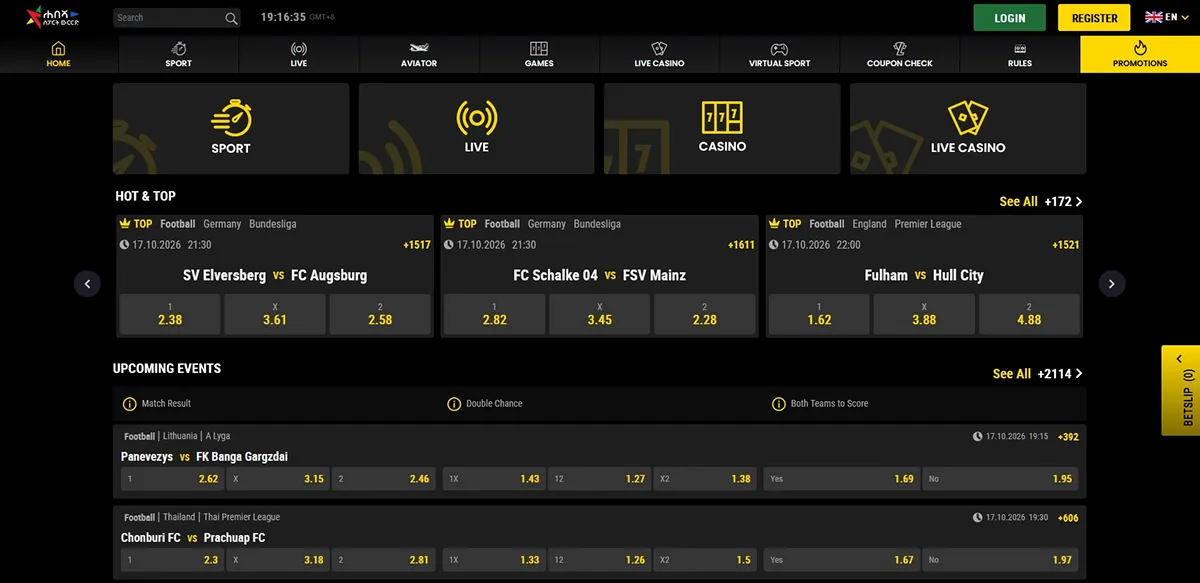
Task: Select Prachuap FC win odds 2.81
Action: tap(384, 560)
